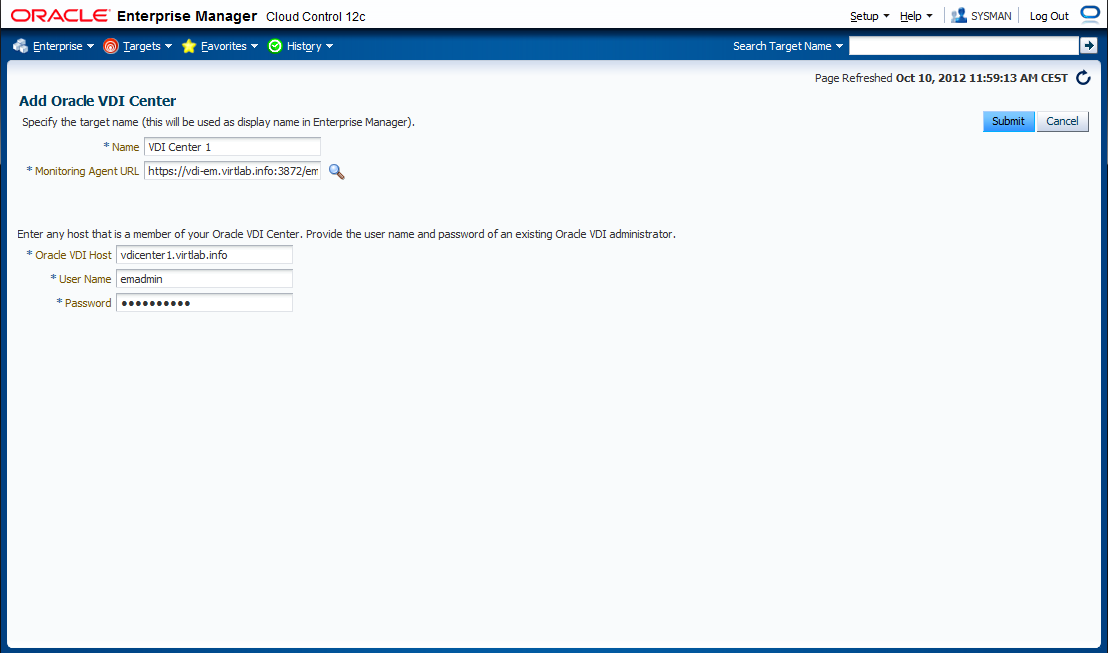
Task: Click the Add Oracle VDI Center heading
Action: (98, 101)
